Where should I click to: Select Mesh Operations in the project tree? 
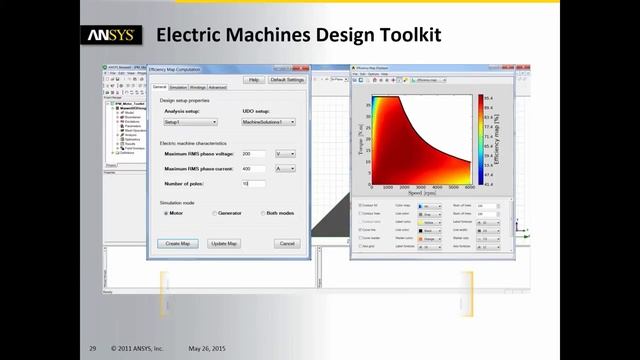click(135, 131)
